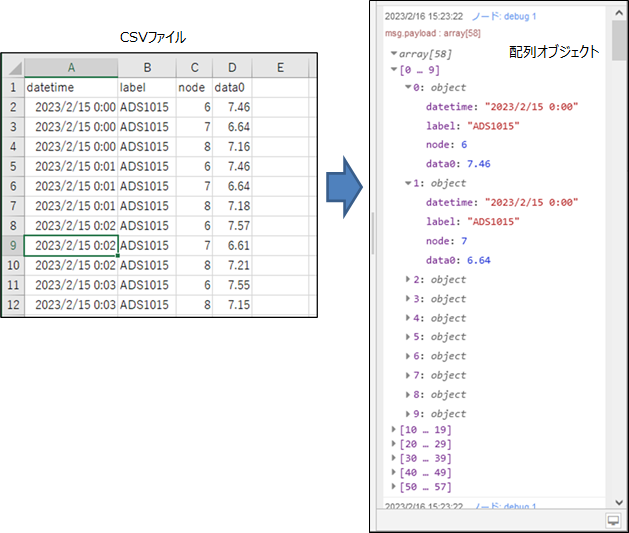629x533 pixels.
Task: Collapse object 1 in debug tree
Action: 407,184
